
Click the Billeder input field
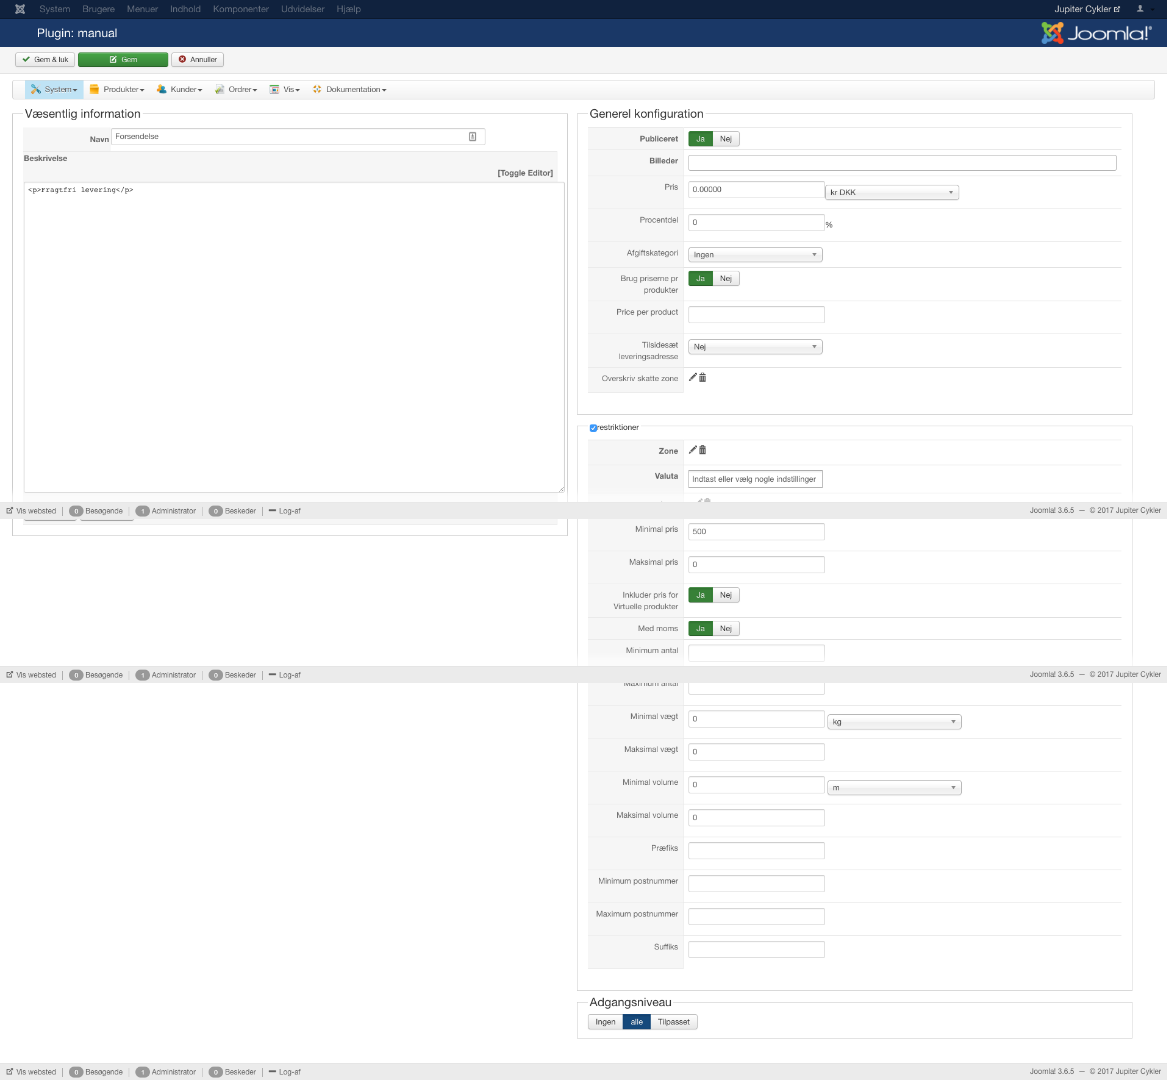[x=902, y=162]
